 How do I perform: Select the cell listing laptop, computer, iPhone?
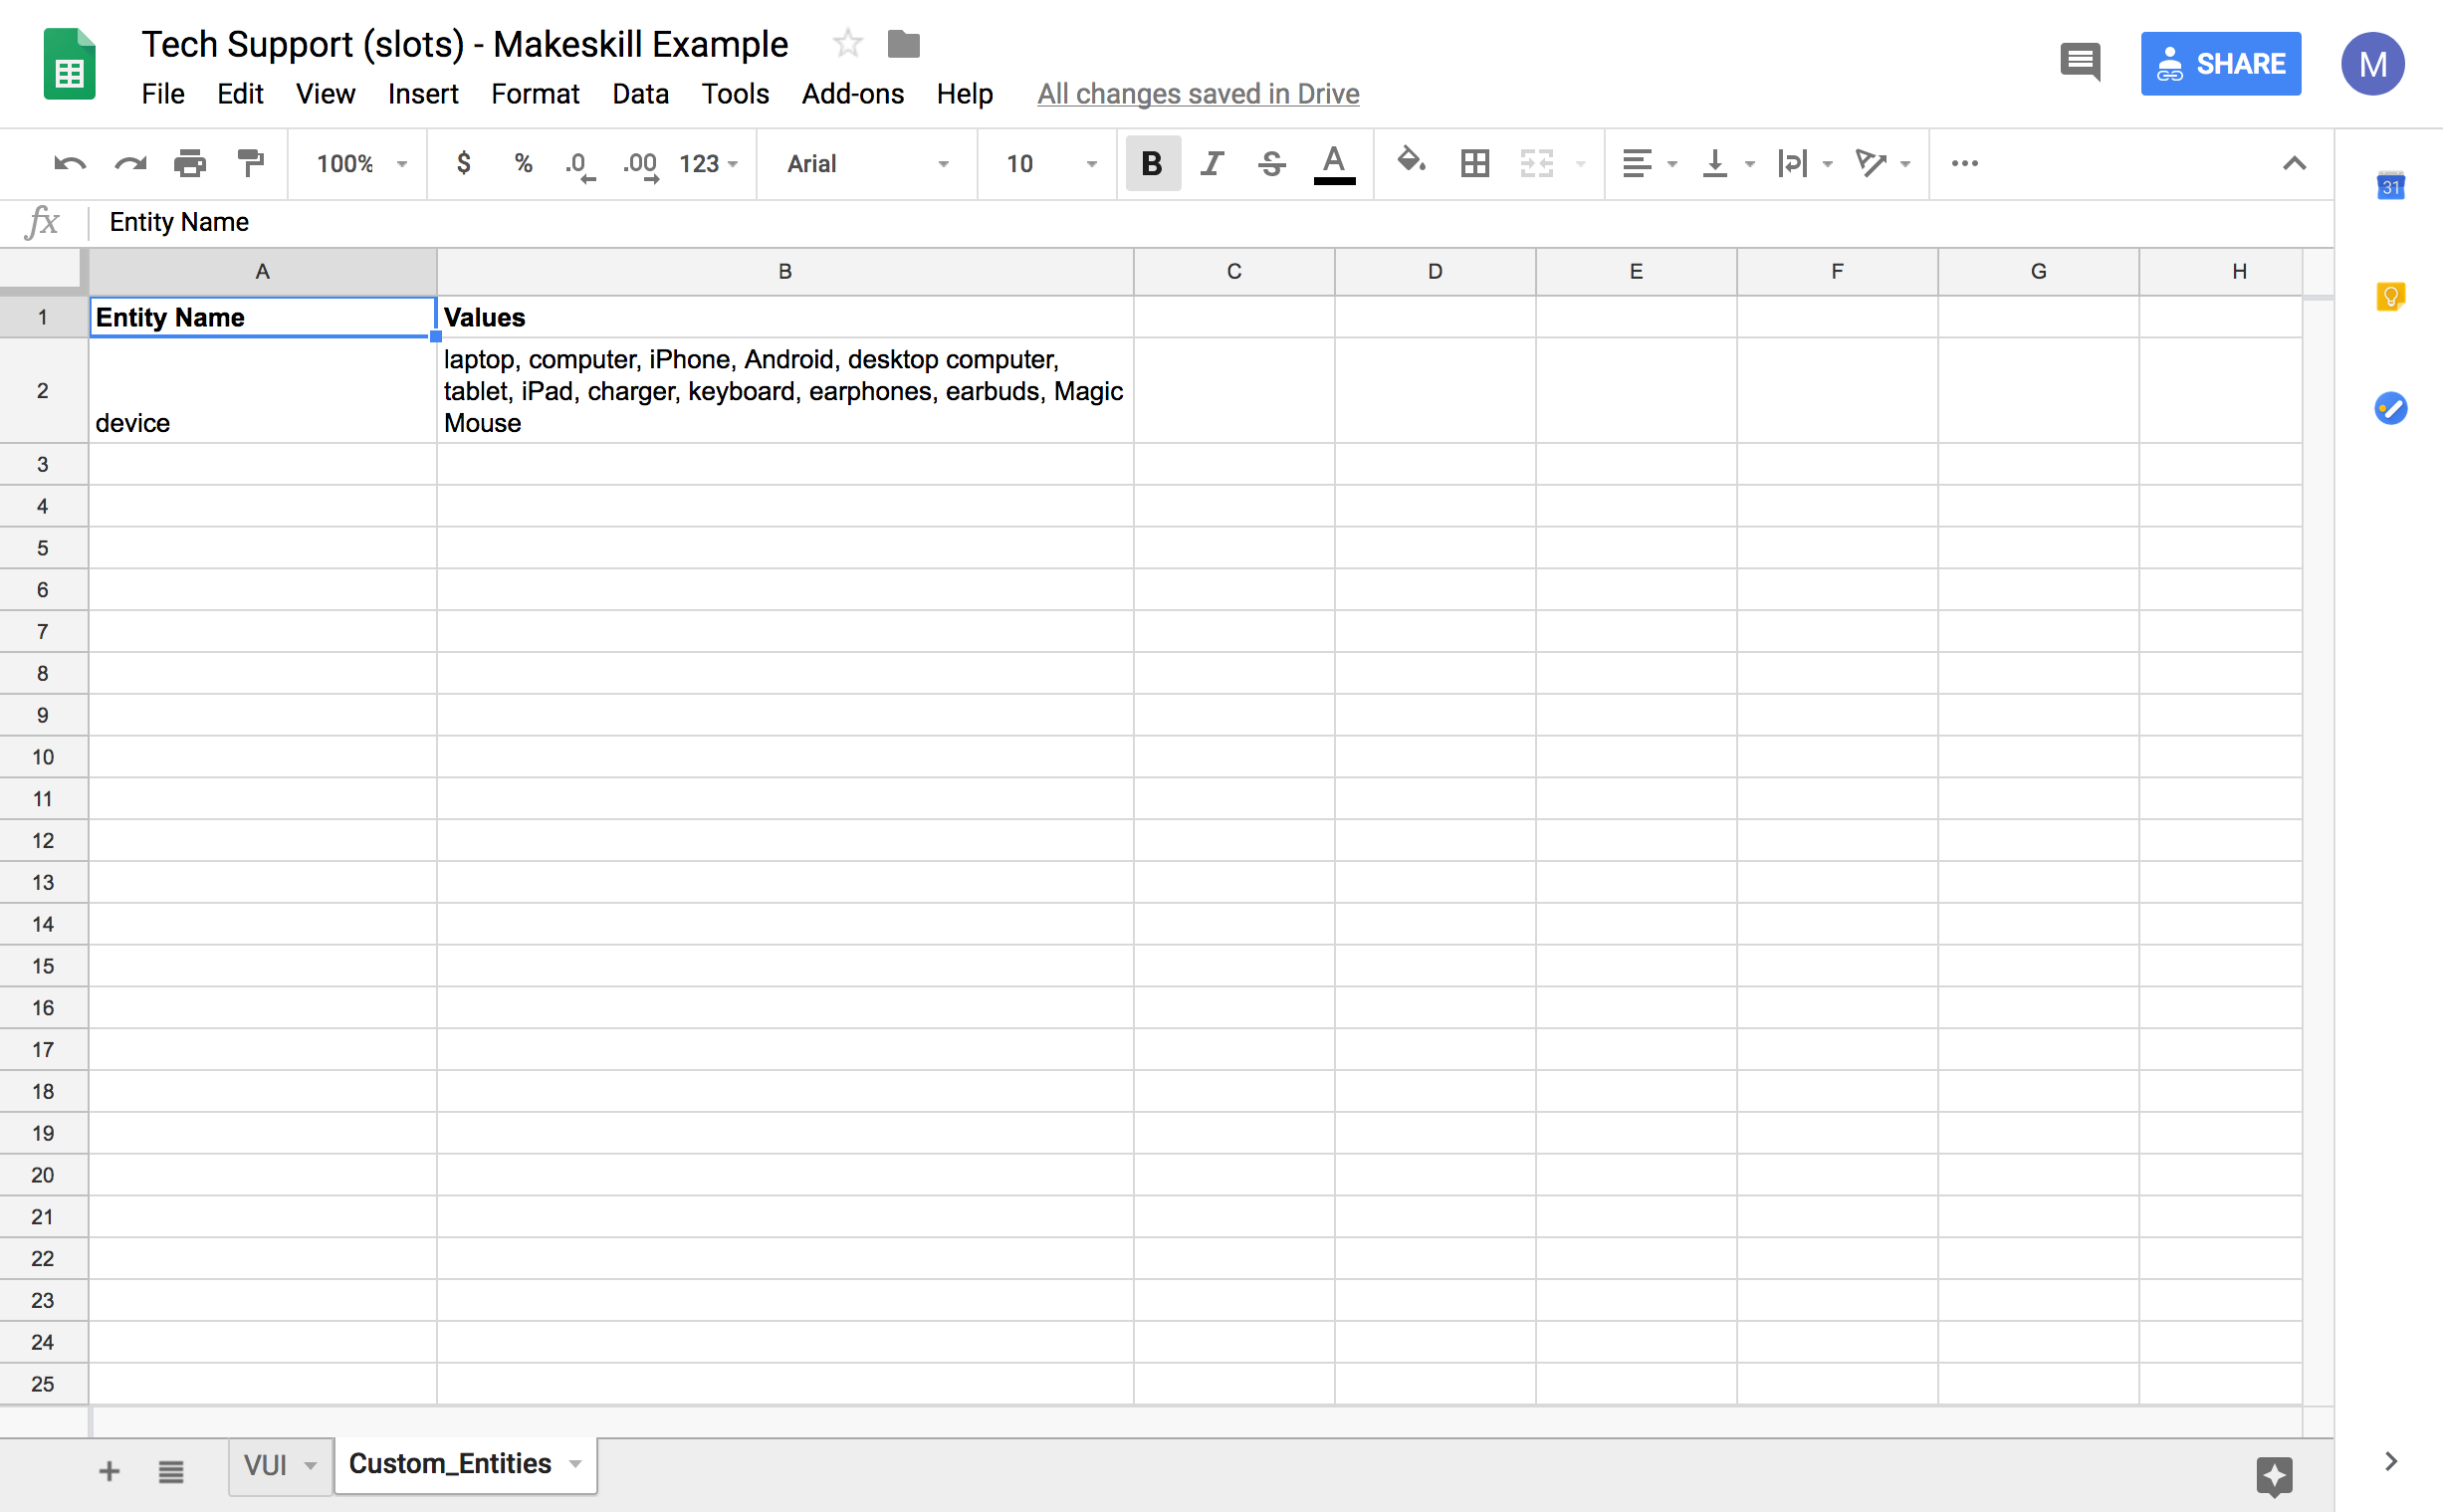click(785, 391)
